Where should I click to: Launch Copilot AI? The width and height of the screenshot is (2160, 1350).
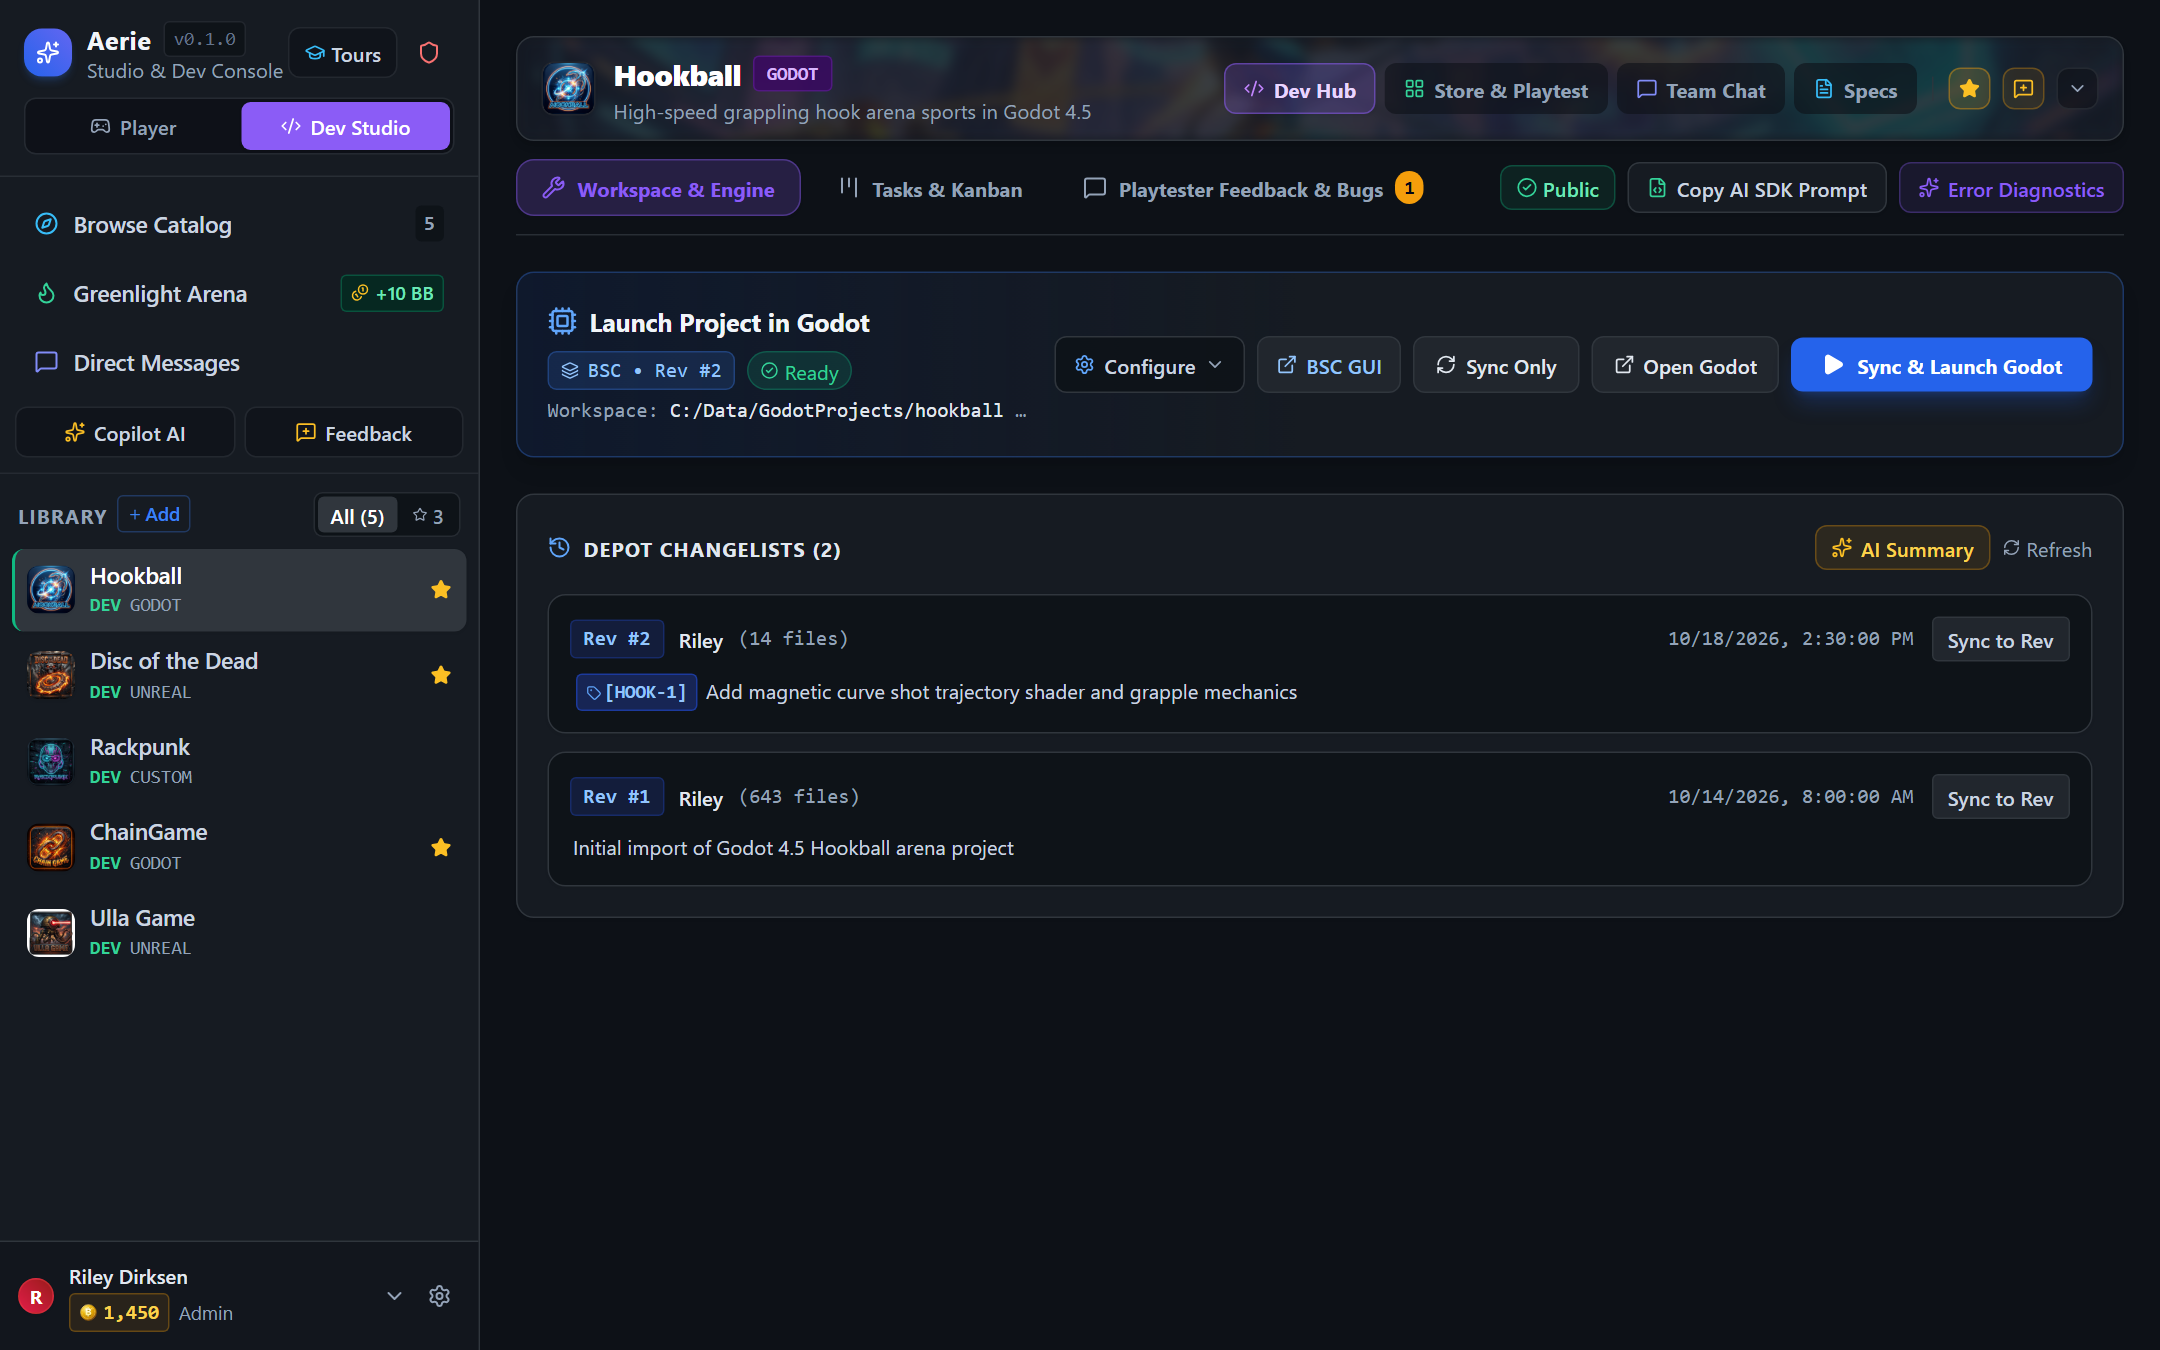(125, 433)
